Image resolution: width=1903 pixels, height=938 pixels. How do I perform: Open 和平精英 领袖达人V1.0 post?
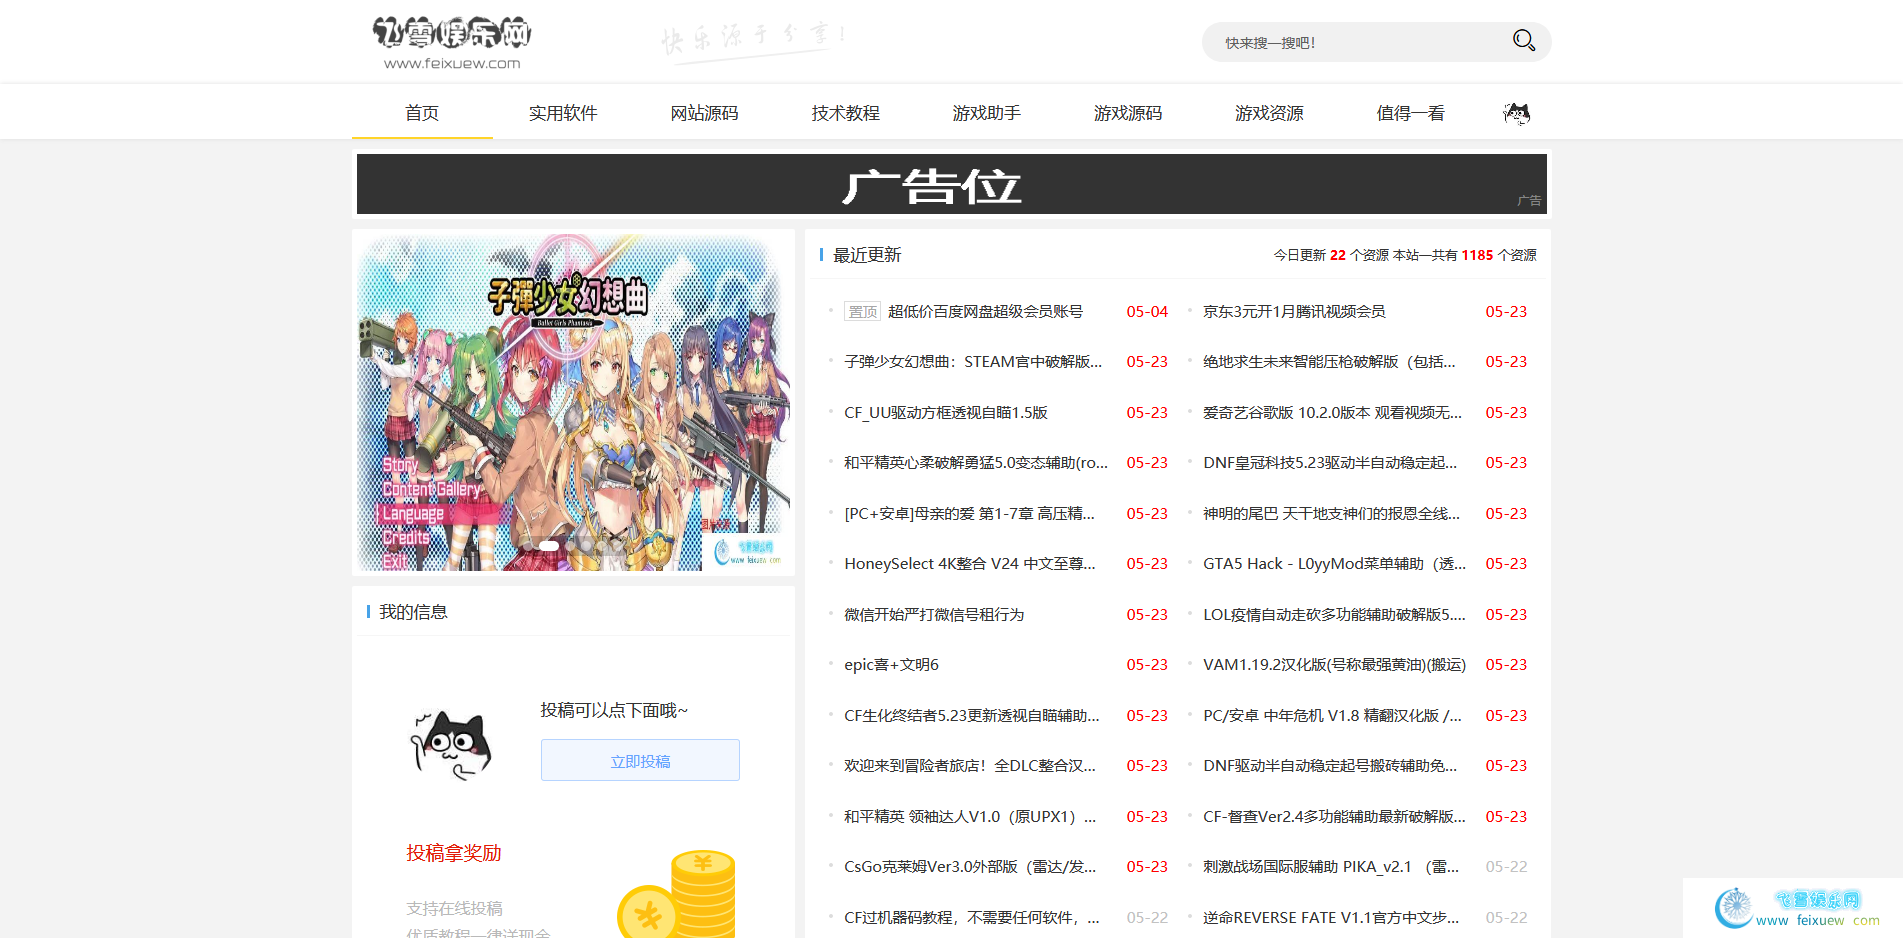969,816
